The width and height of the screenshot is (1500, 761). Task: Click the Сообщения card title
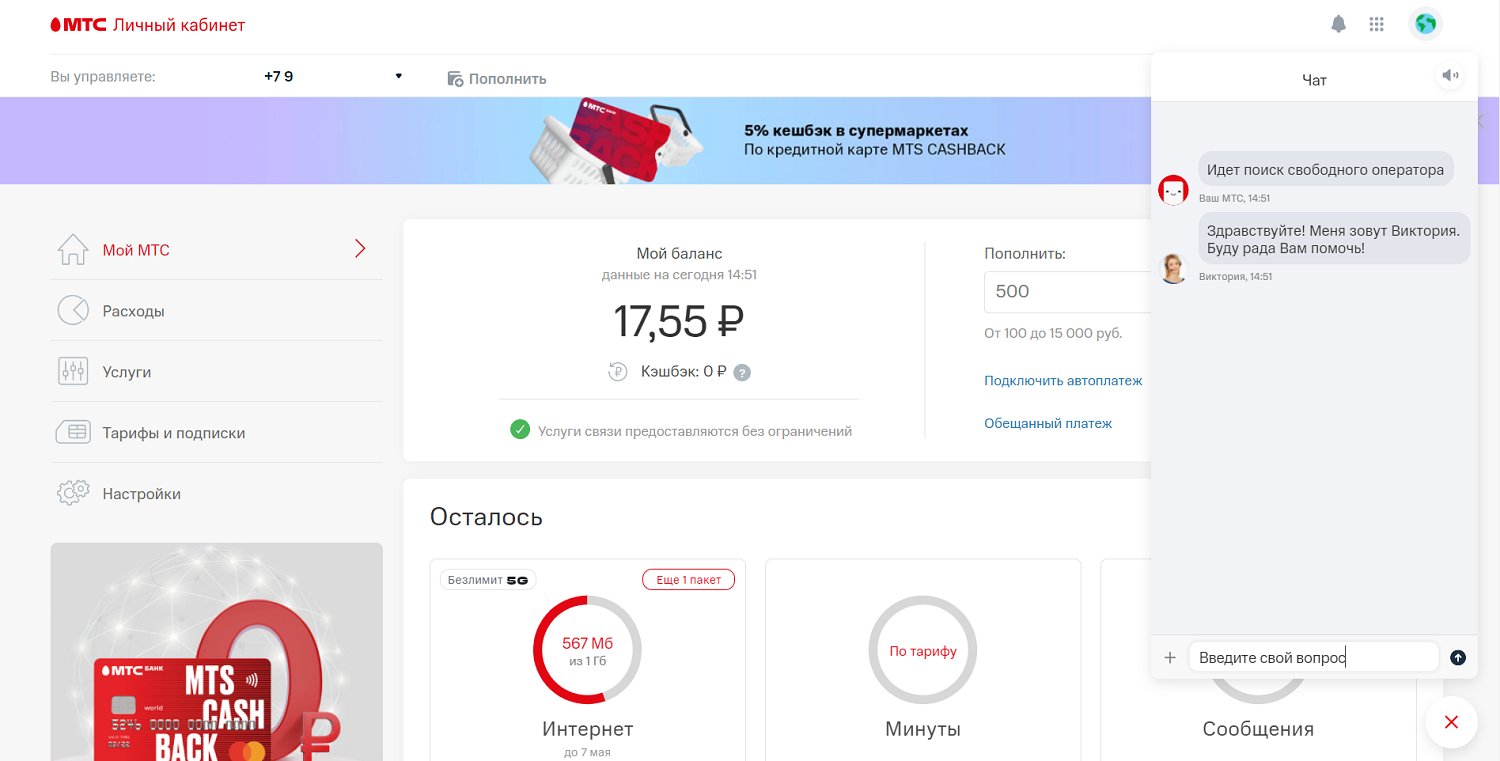1258,729
